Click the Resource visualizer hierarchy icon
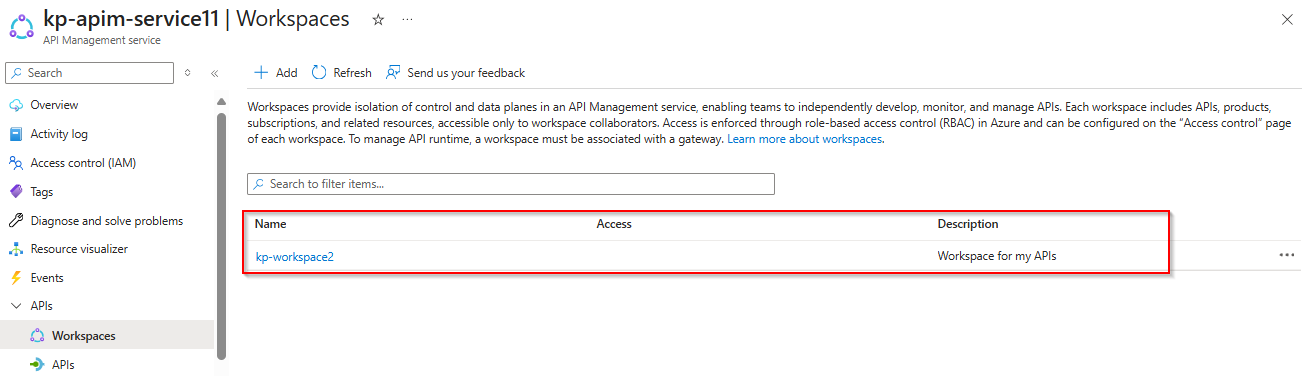This screenshot has height=376, width=1307. tap(16, 249)
